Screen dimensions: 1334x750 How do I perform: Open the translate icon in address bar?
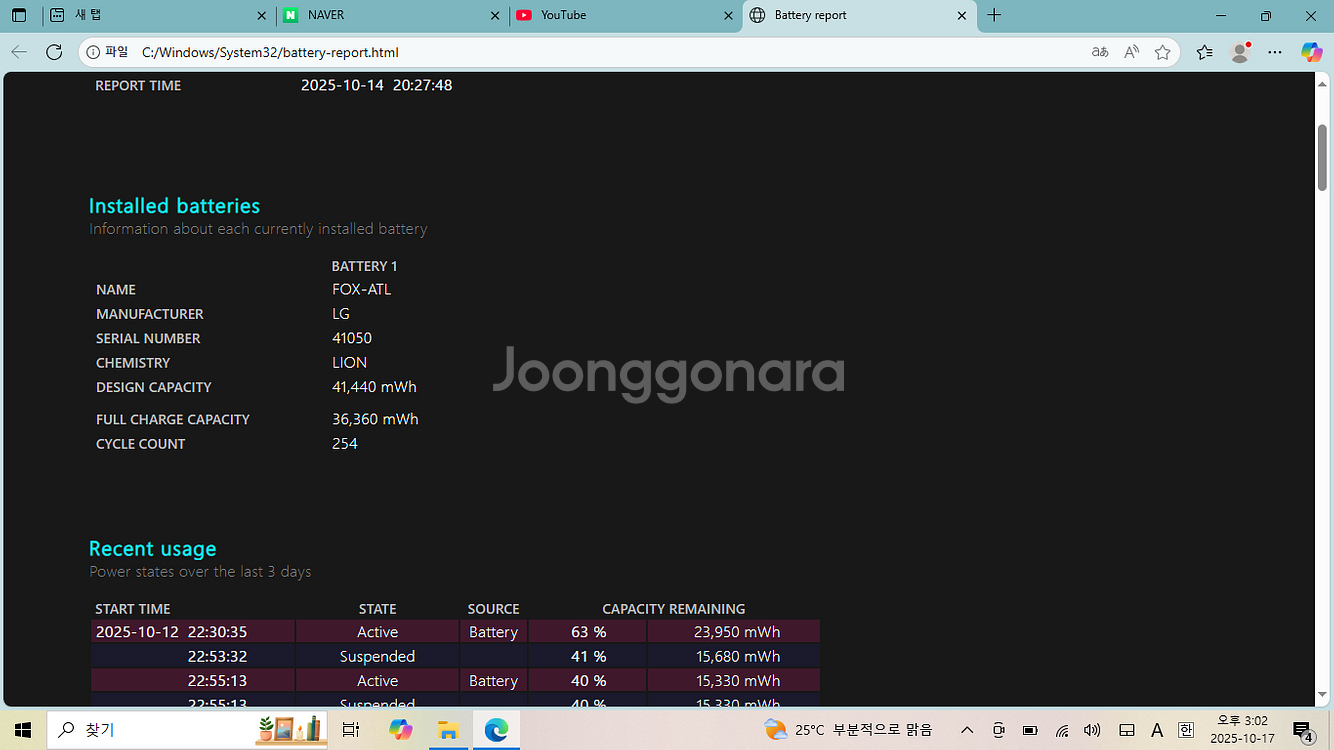tap(1100, 52)
